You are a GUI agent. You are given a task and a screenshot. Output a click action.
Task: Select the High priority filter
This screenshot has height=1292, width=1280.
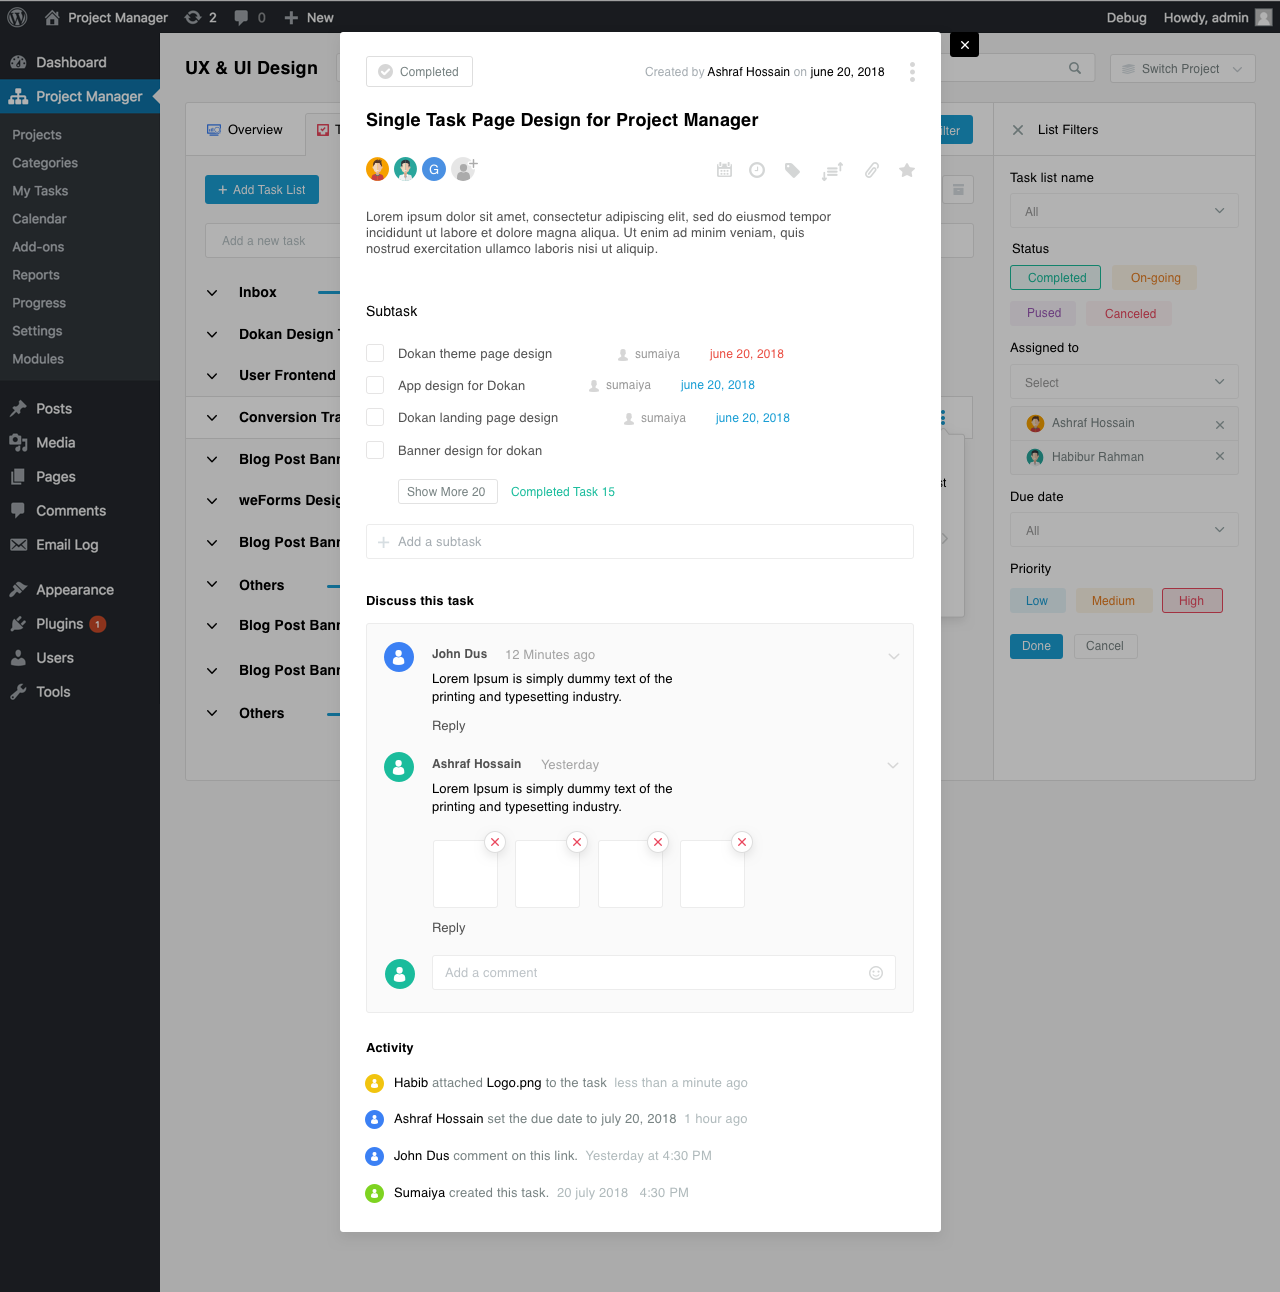tap(1192, 601)
